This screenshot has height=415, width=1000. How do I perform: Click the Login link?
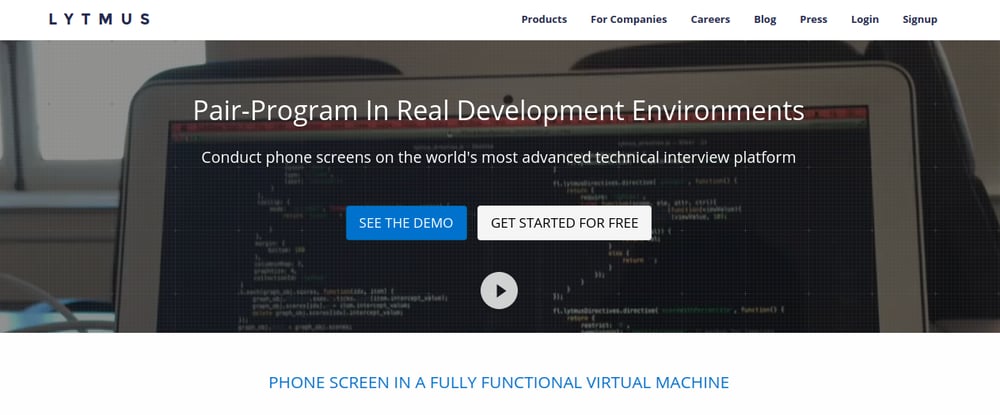(x=864, y=19)
